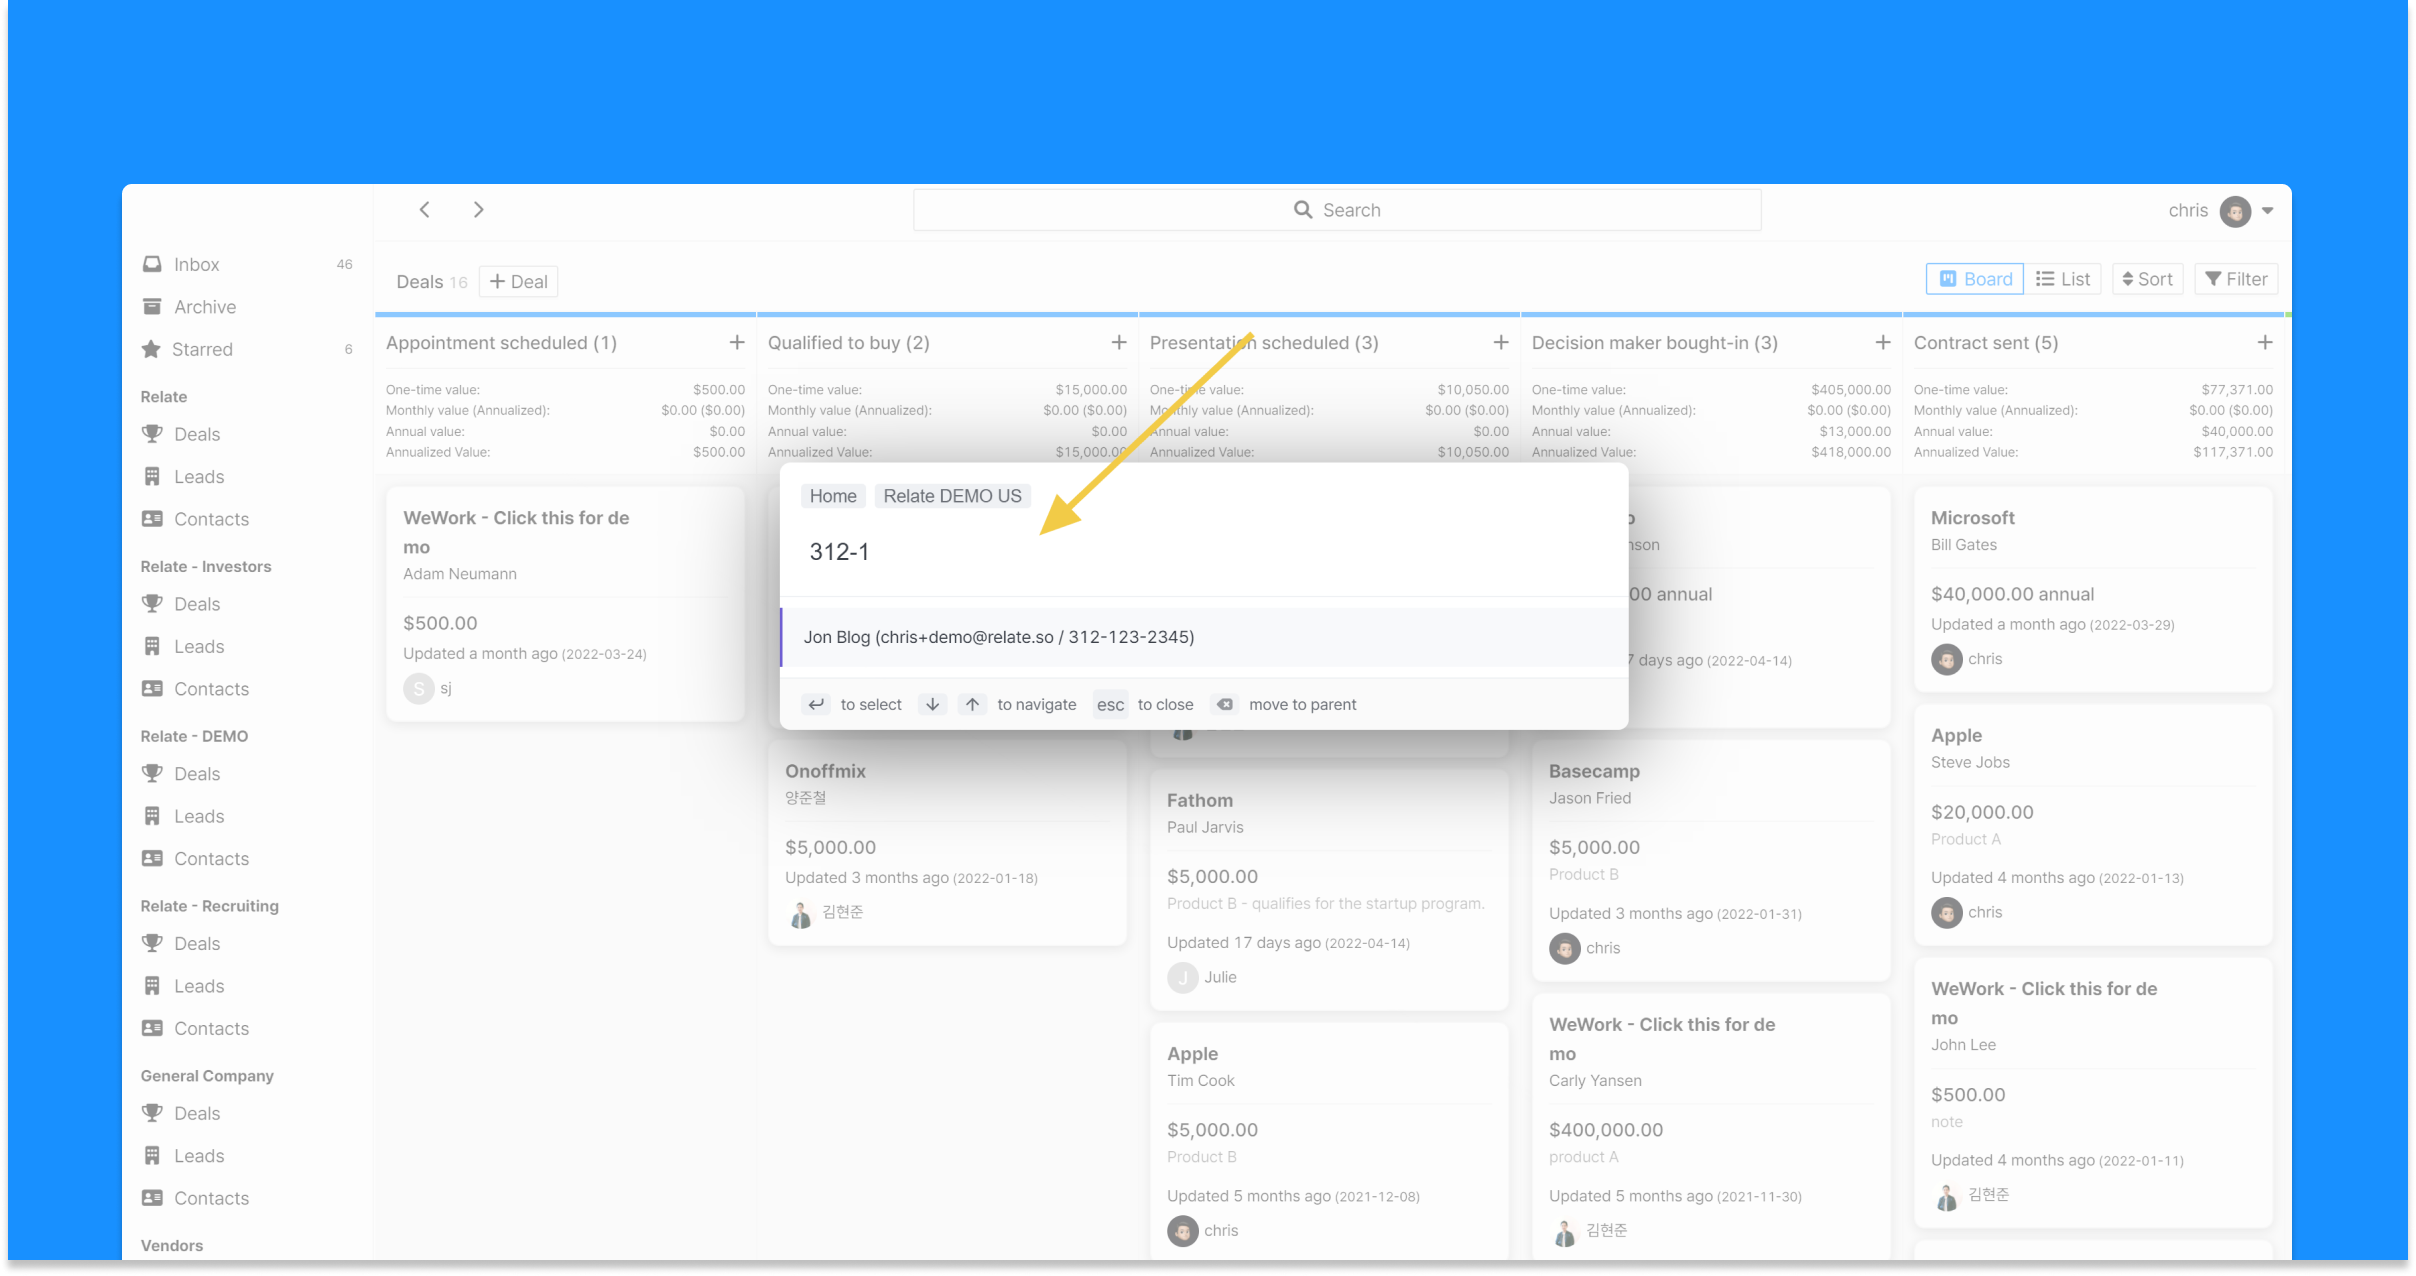
Task: Select the Home breadcrumb in command palette
Action: pyautogui.click(x=833, y=496)
